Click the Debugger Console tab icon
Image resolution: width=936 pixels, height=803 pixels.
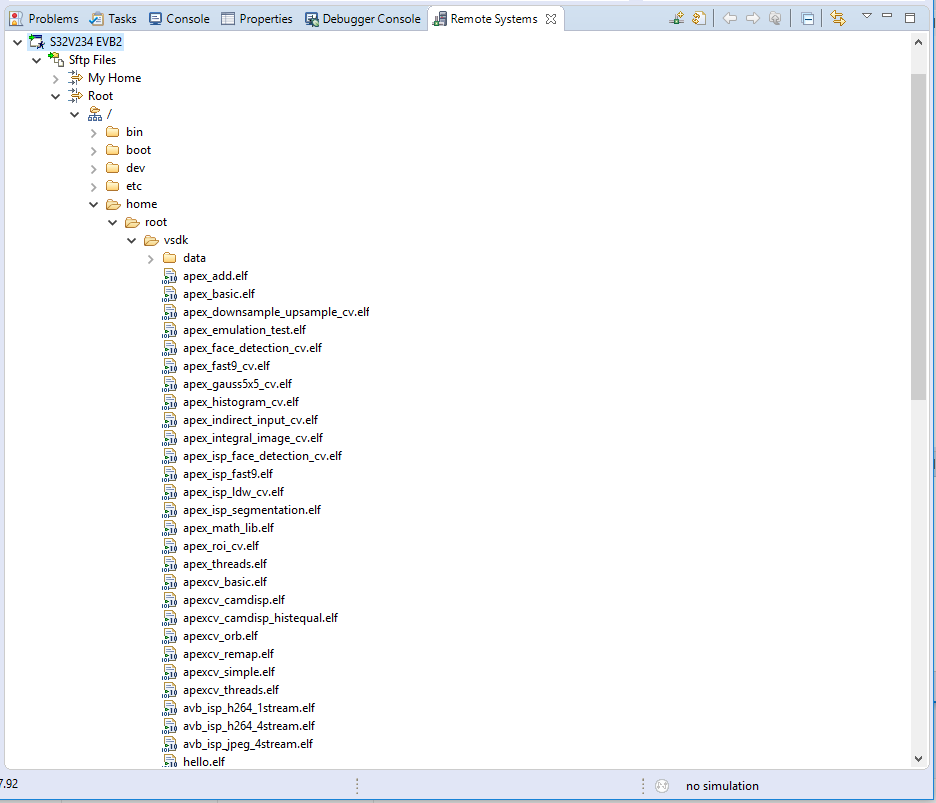312,19
